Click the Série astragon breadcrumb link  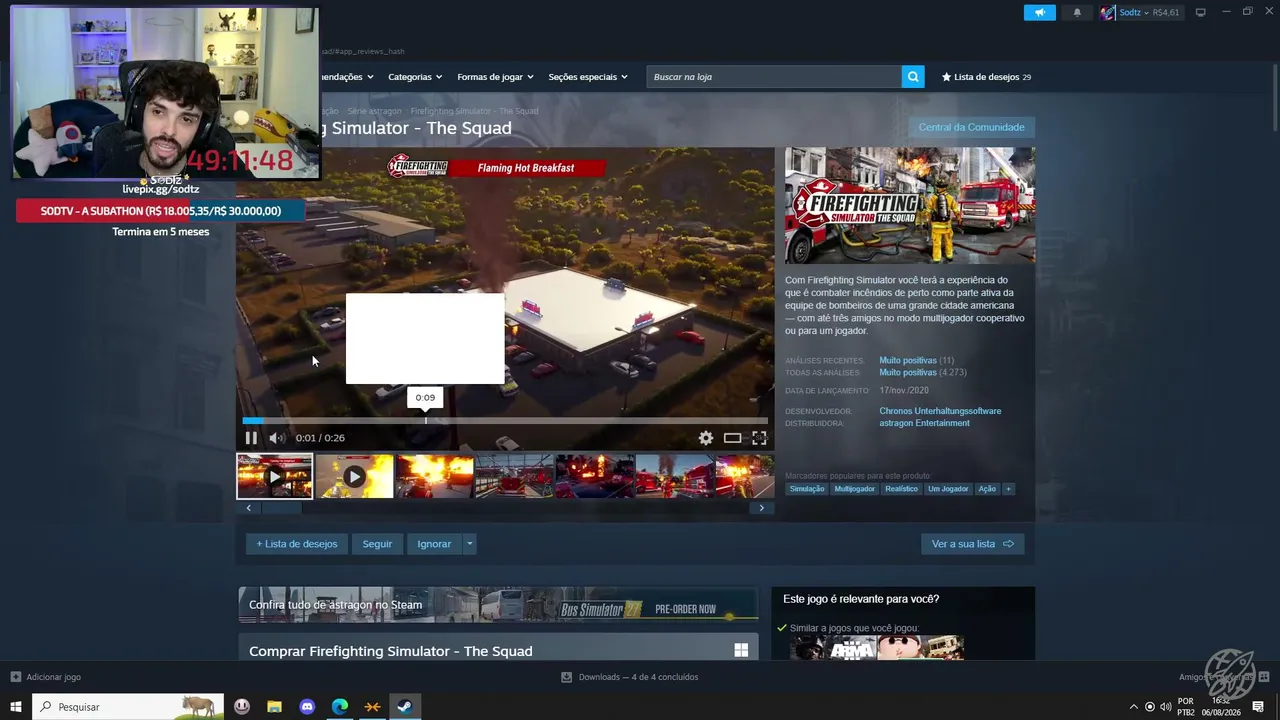point(374,111)
